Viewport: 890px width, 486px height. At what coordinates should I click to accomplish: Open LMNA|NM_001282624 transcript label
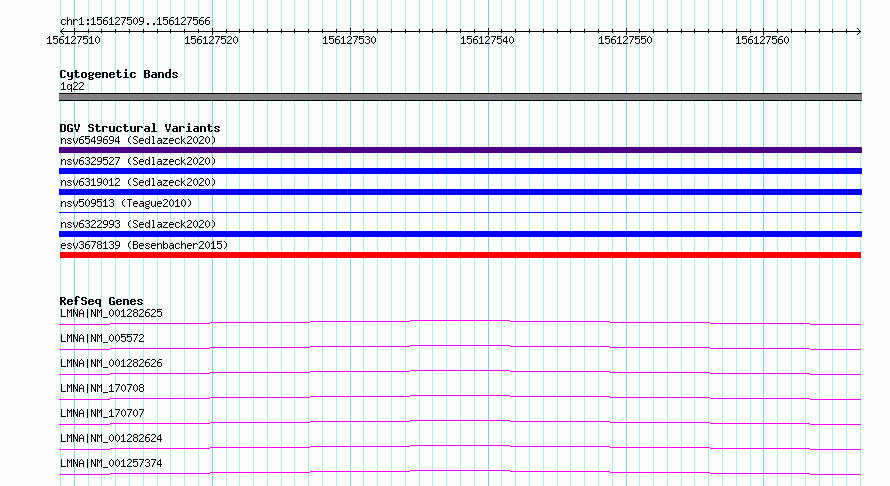click(111, 438)
